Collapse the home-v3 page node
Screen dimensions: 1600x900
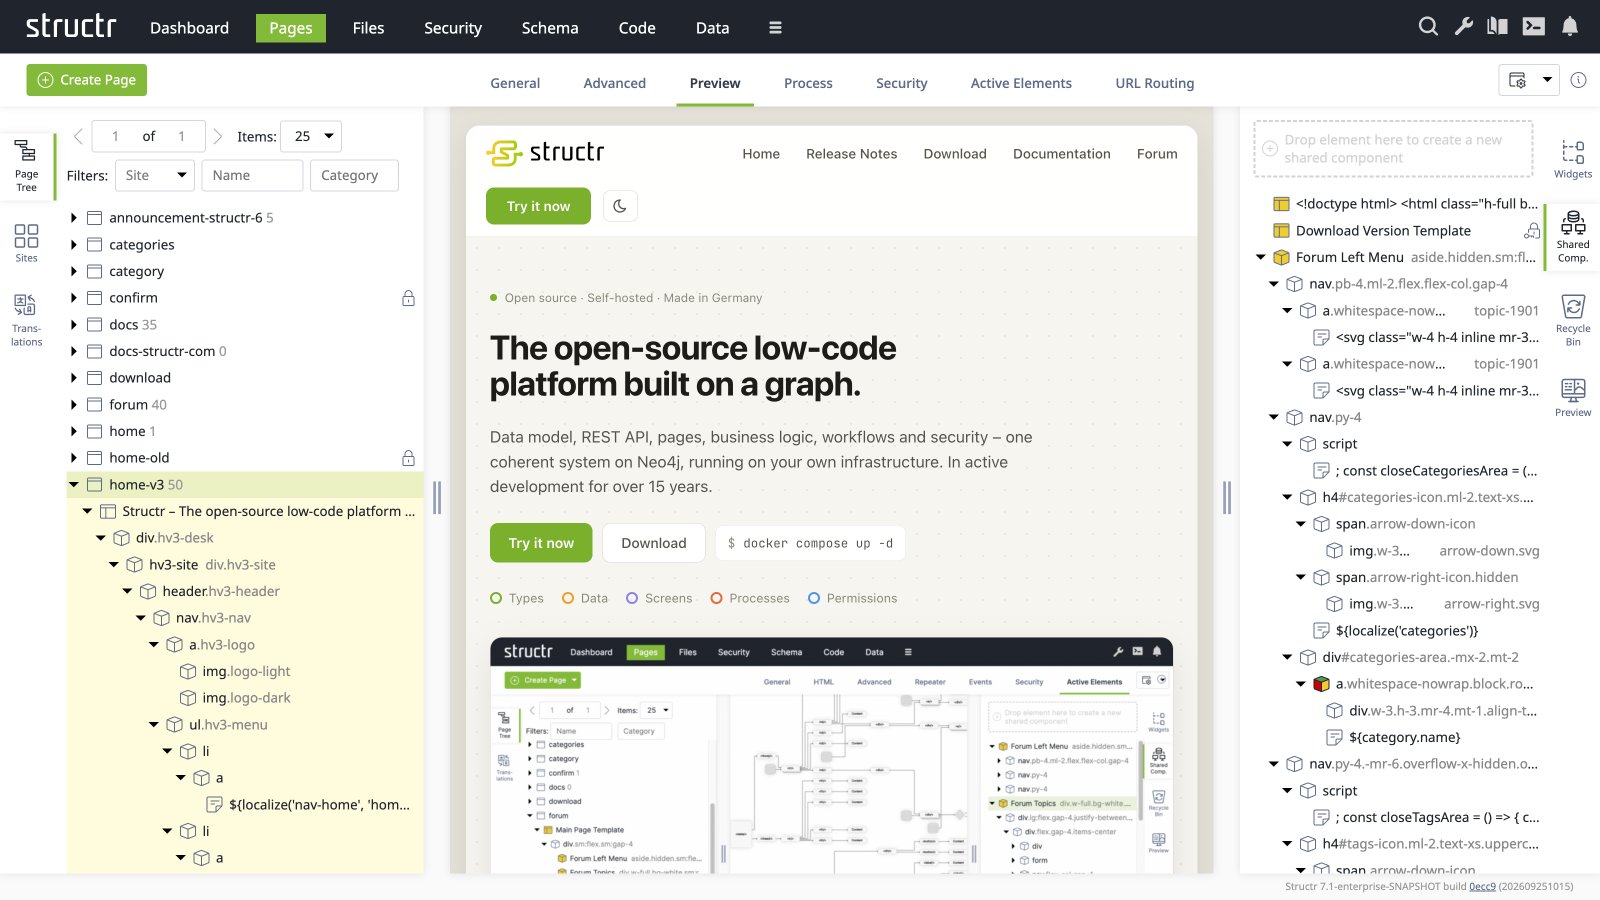[x=74, y=485]
